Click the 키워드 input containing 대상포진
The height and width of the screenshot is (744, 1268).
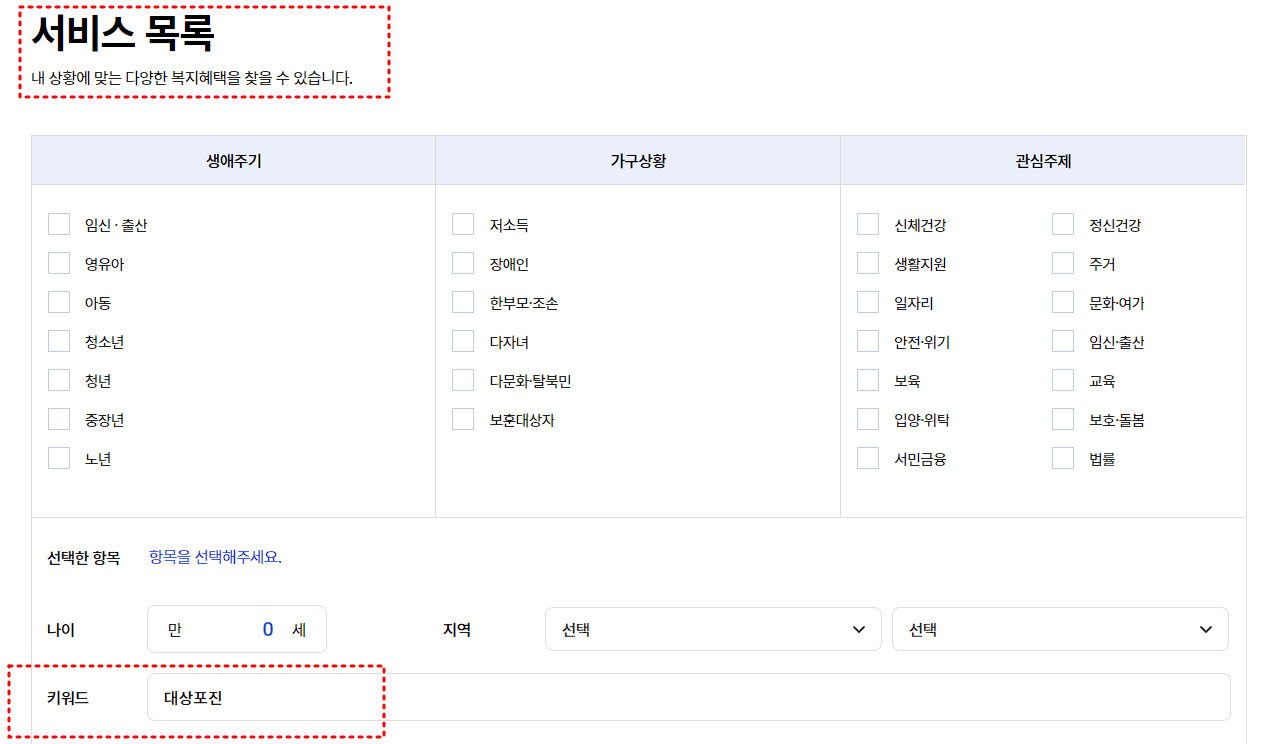coord(689,697)
